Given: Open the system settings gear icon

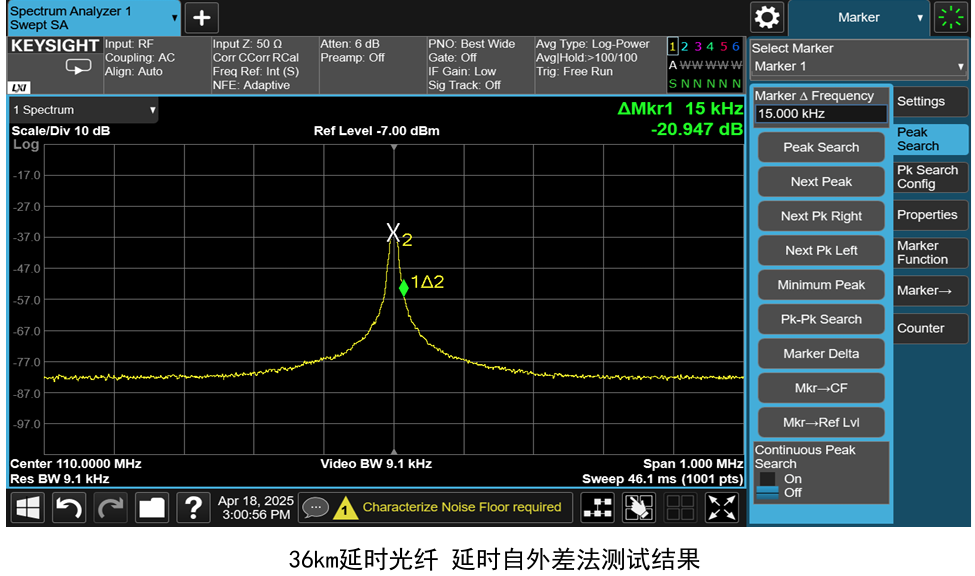Looking at the screenshot, I should coord(766,17).
